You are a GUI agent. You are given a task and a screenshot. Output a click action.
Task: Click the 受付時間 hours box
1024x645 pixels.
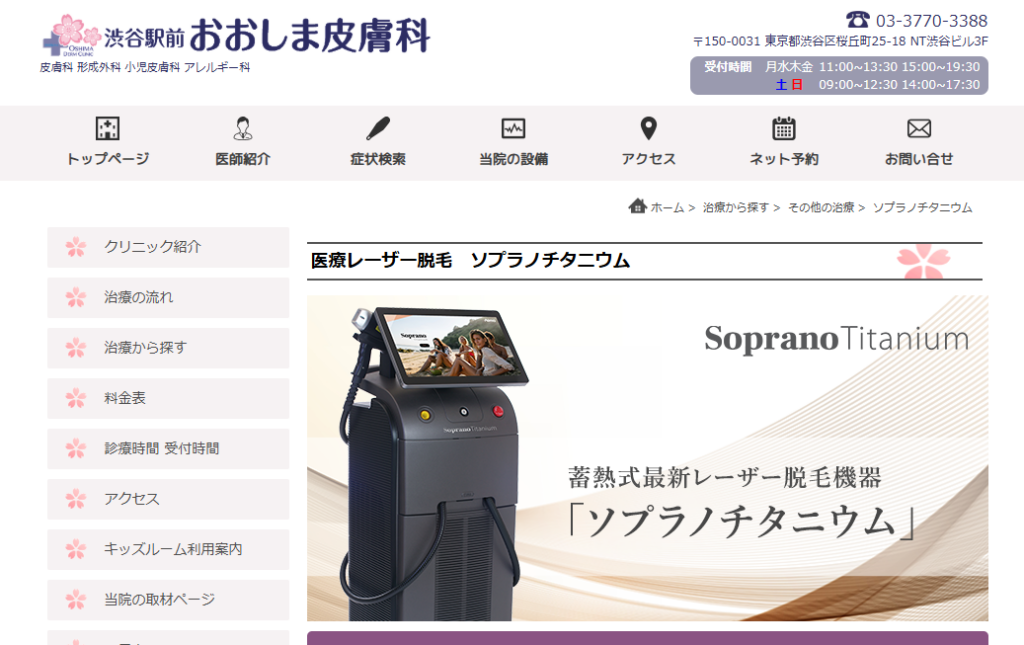pyautogui.click(x=839, y=76)
